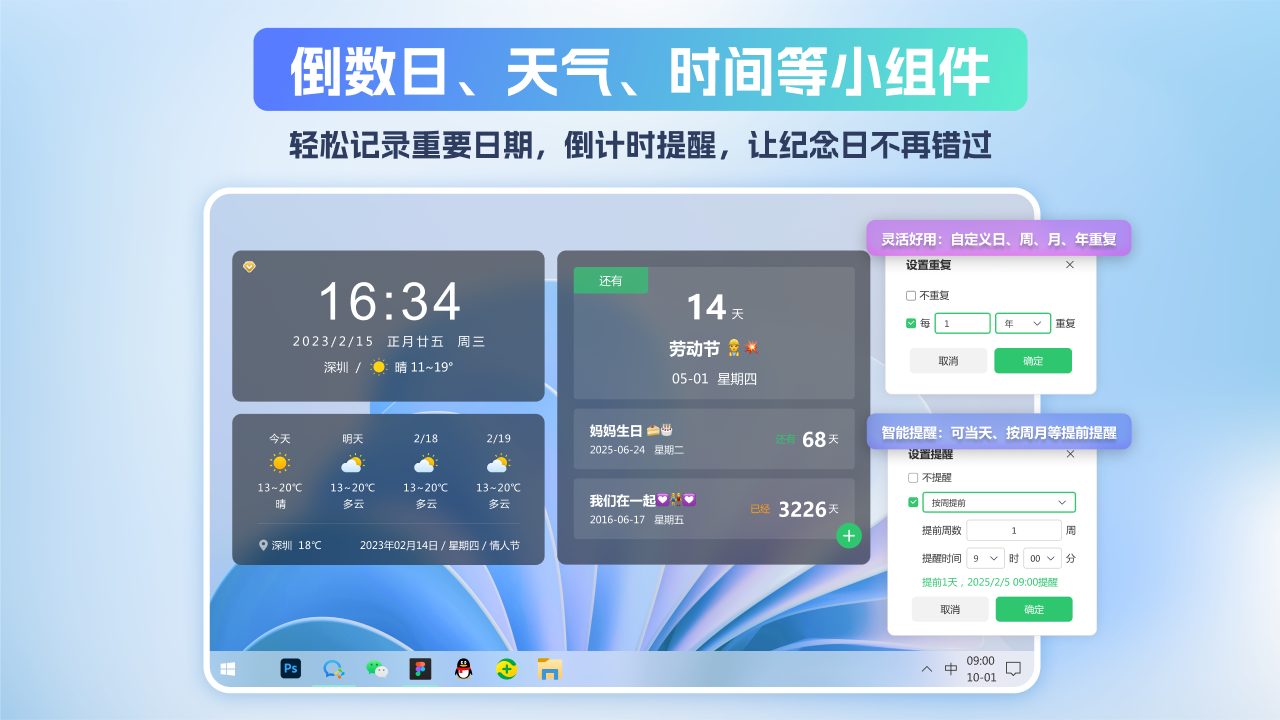Open Photoshop from the taskbar
Image resolution: width=1280 pixels, height=720 pixels.
(x=291, y=669)
